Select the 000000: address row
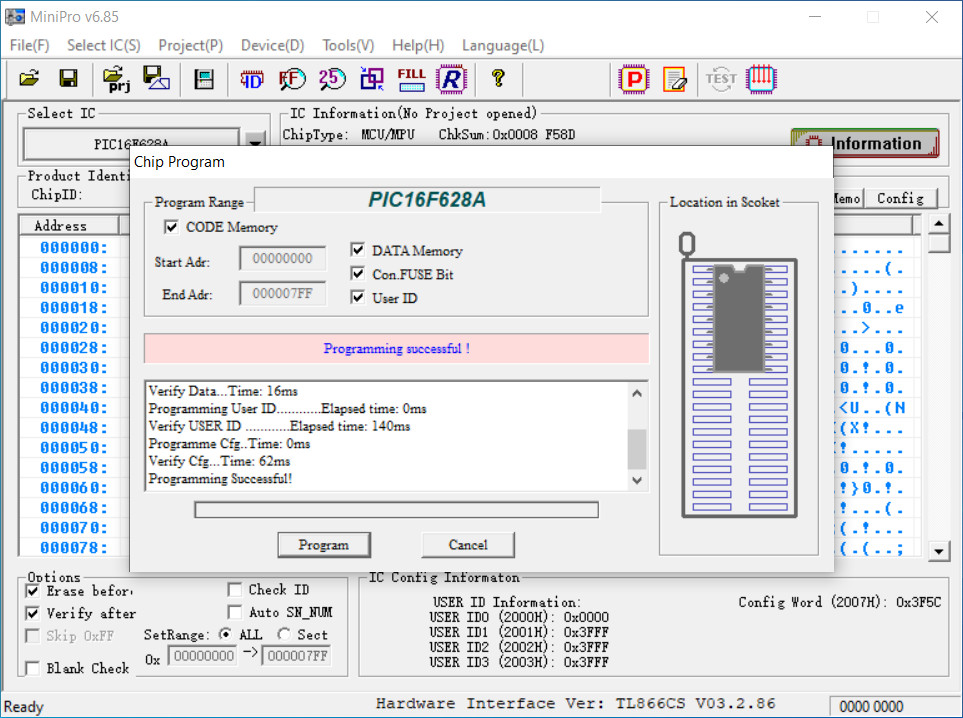The image size is (963, 718). click(x=74, y=248)
